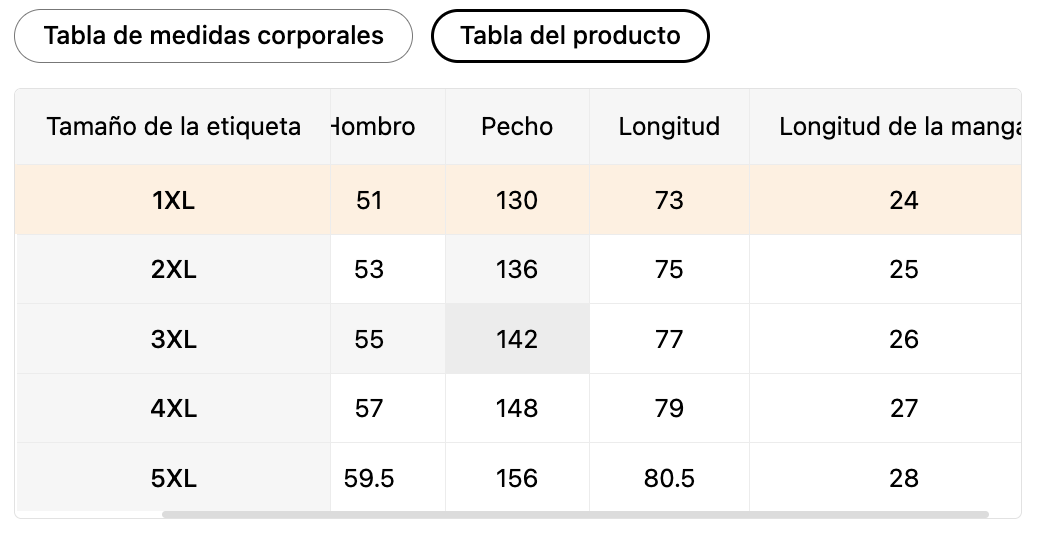Select the 5XL size row label

(x=173, y=478)
